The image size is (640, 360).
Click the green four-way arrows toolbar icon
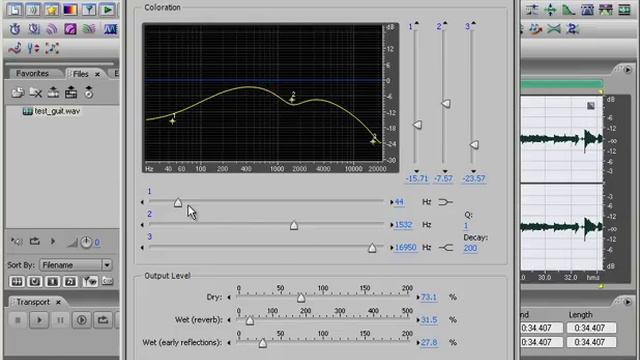[x=550, y=9]
